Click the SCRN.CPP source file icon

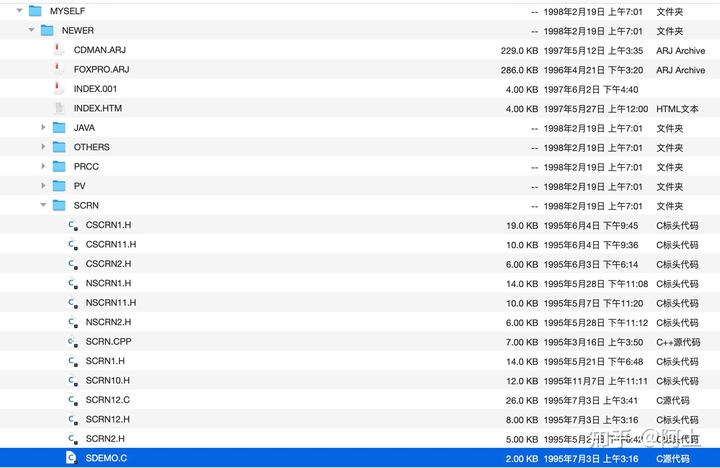[71, 342]
